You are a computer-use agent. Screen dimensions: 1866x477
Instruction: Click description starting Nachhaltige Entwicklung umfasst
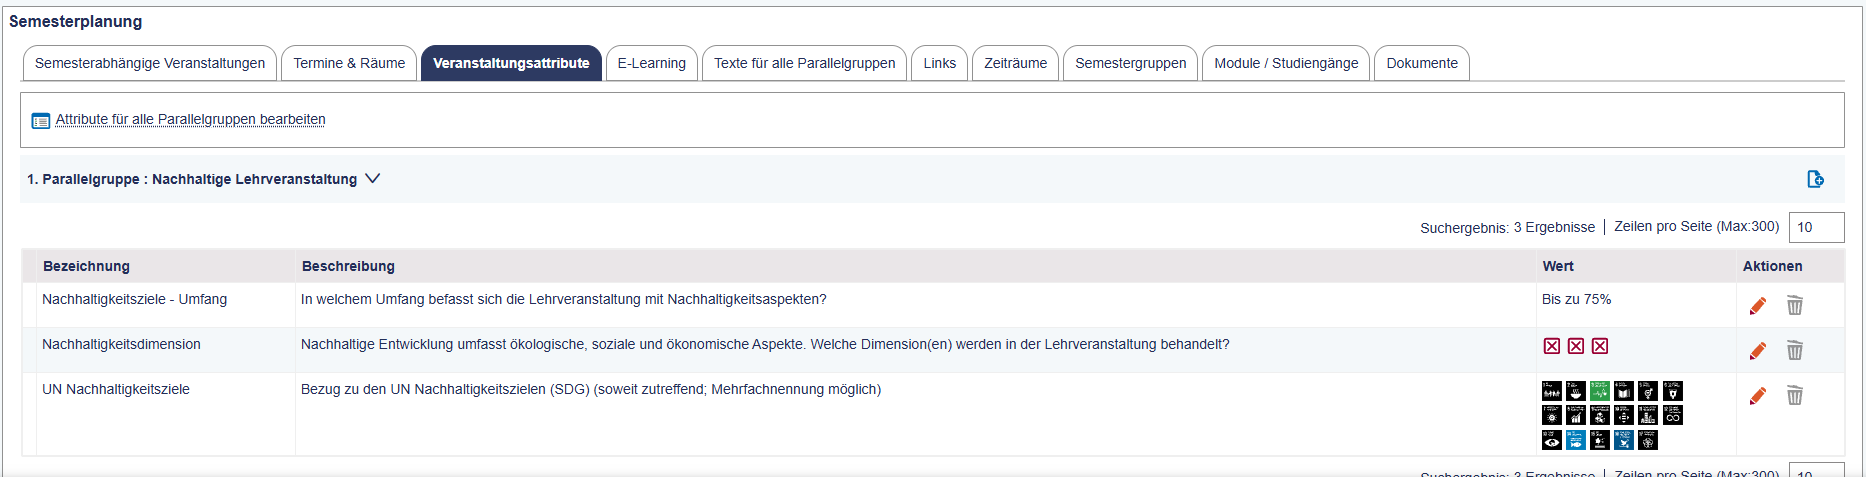coord(765,344)
